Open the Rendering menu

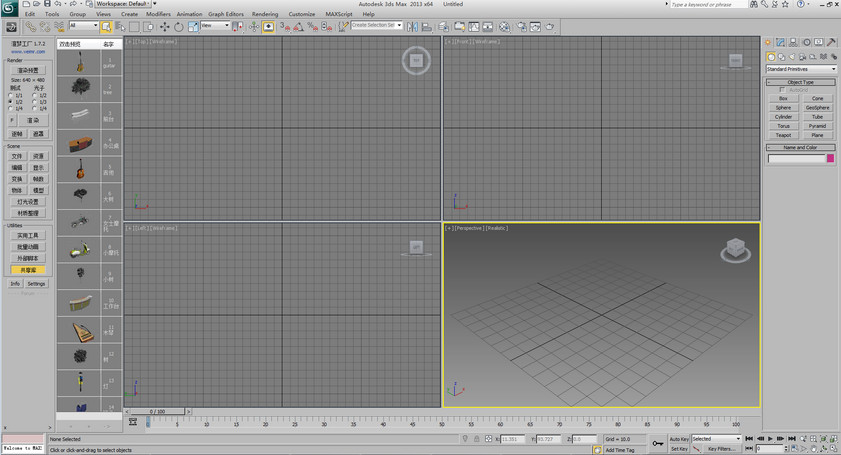(265, 14)
